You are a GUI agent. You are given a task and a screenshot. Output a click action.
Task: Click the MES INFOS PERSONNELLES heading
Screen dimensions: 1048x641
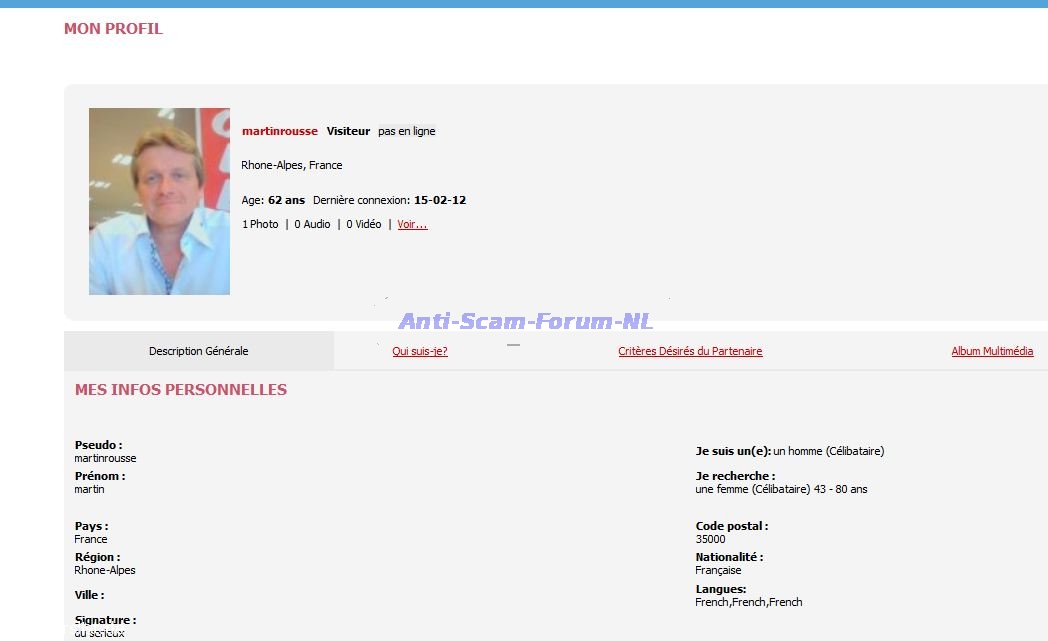[181, 390]
